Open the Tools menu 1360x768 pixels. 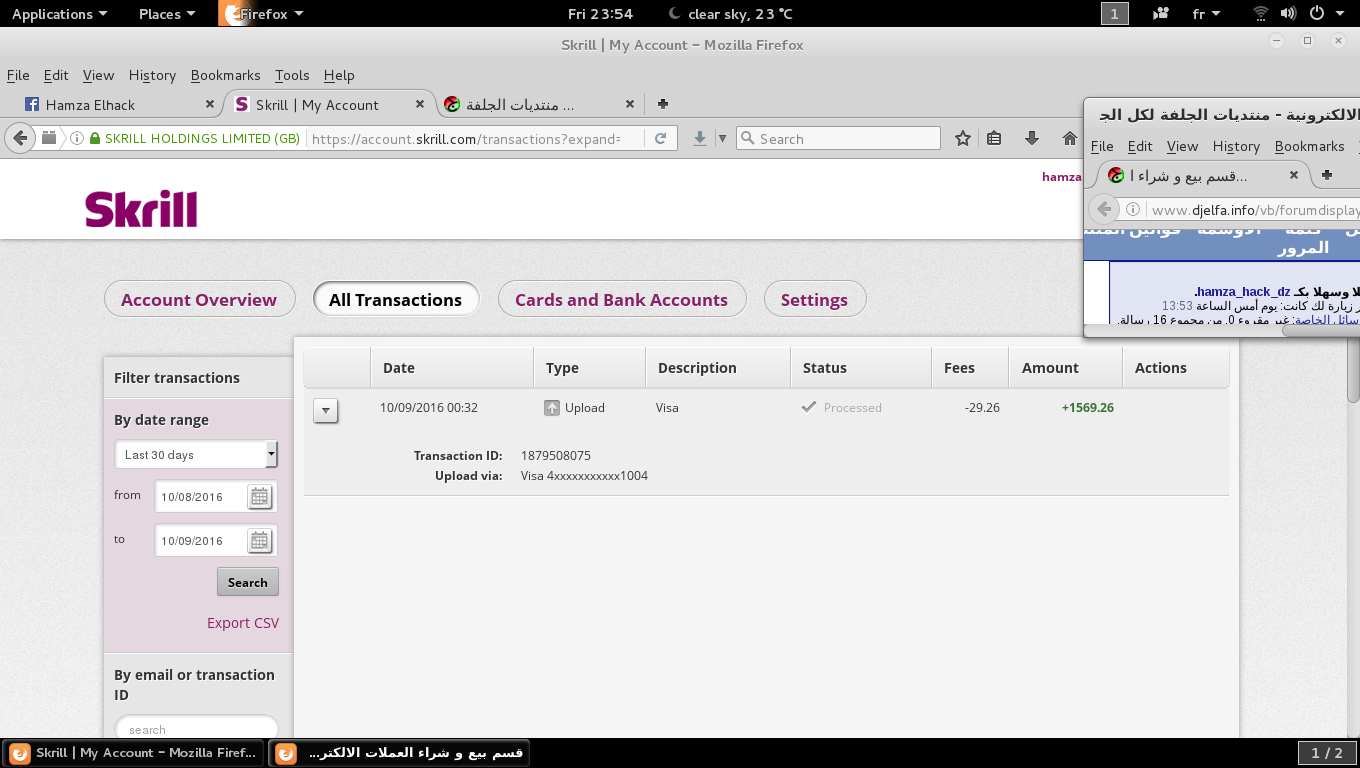click(292, 75)
